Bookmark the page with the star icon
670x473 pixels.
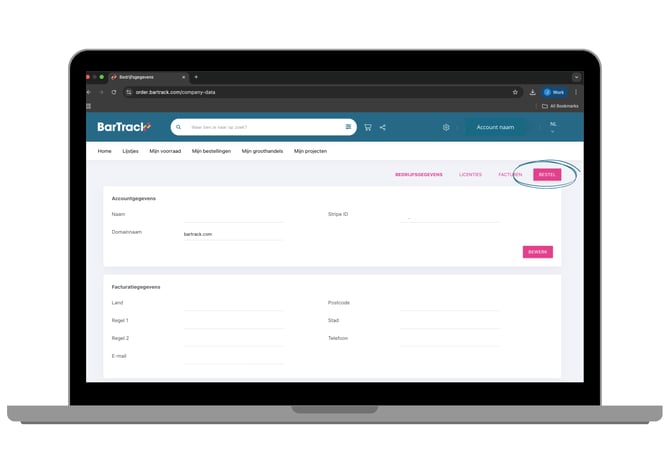(x=515, y=92)
